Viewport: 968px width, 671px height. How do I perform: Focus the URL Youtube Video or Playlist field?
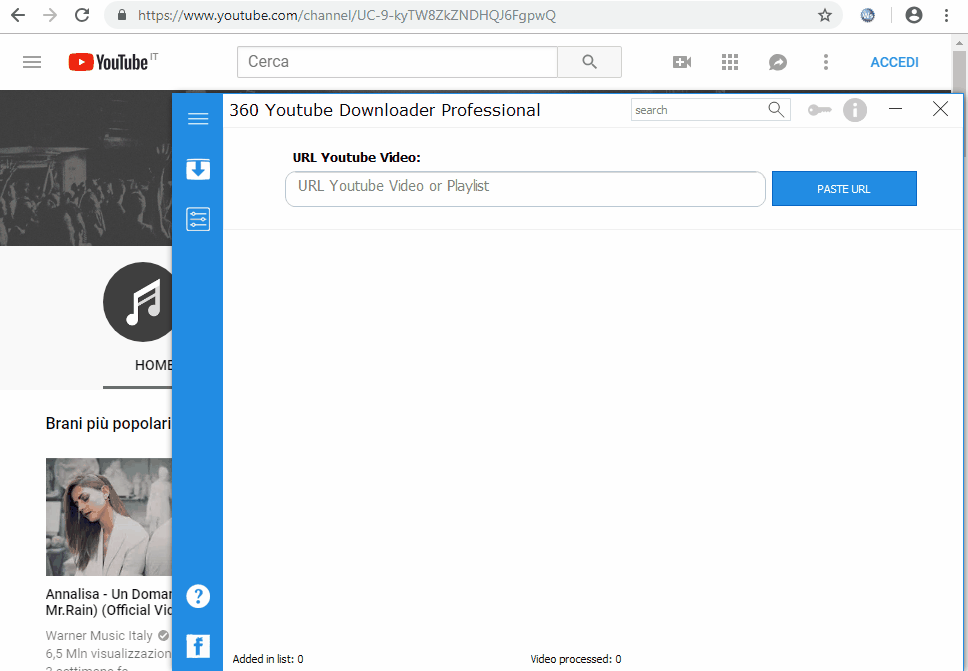[525, 189]
